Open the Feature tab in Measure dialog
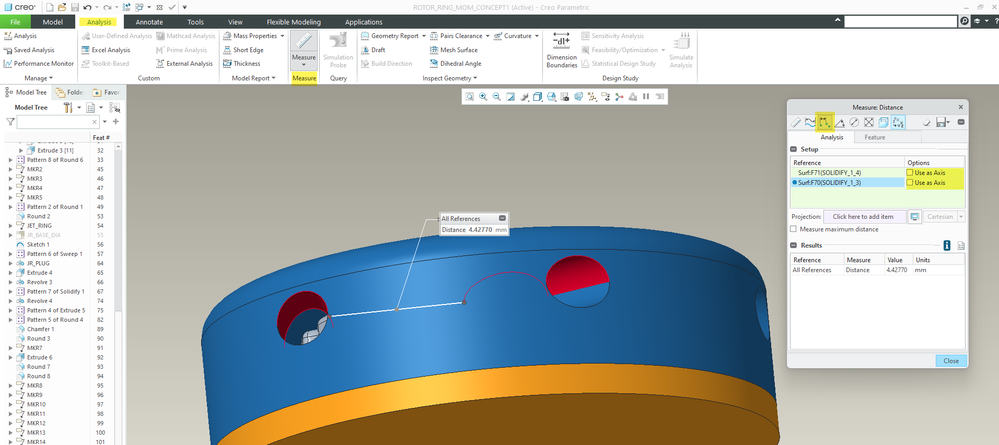This screenshot has height=445, width=999. 875,137
